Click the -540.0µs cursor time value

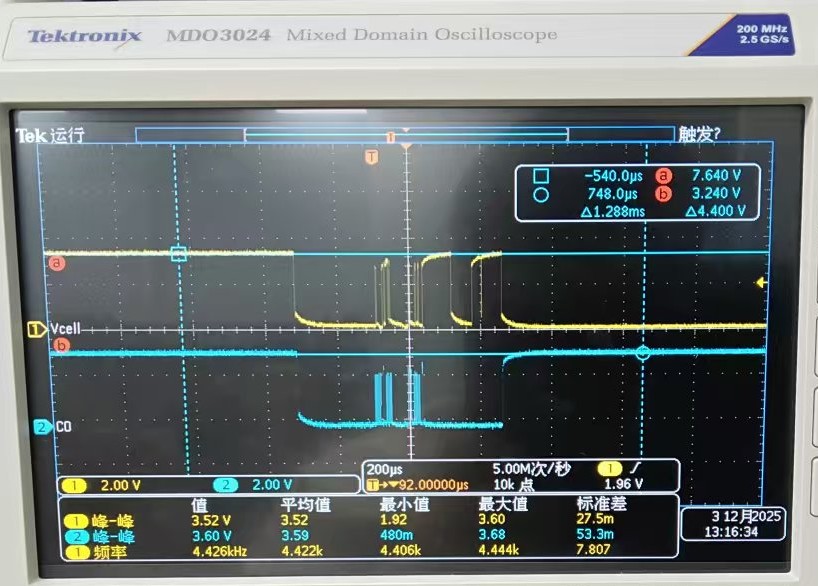[613, 176]
